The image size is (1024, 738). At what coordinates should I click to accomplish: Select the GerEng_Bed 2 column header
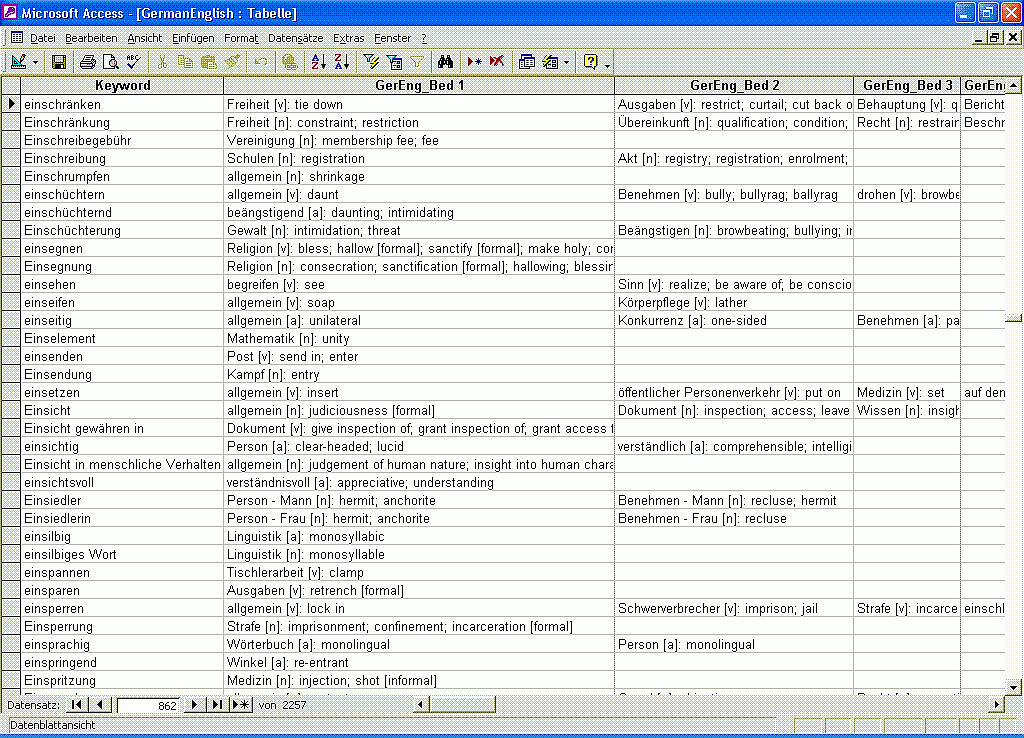pyautogui.click(x=734, y=86)
